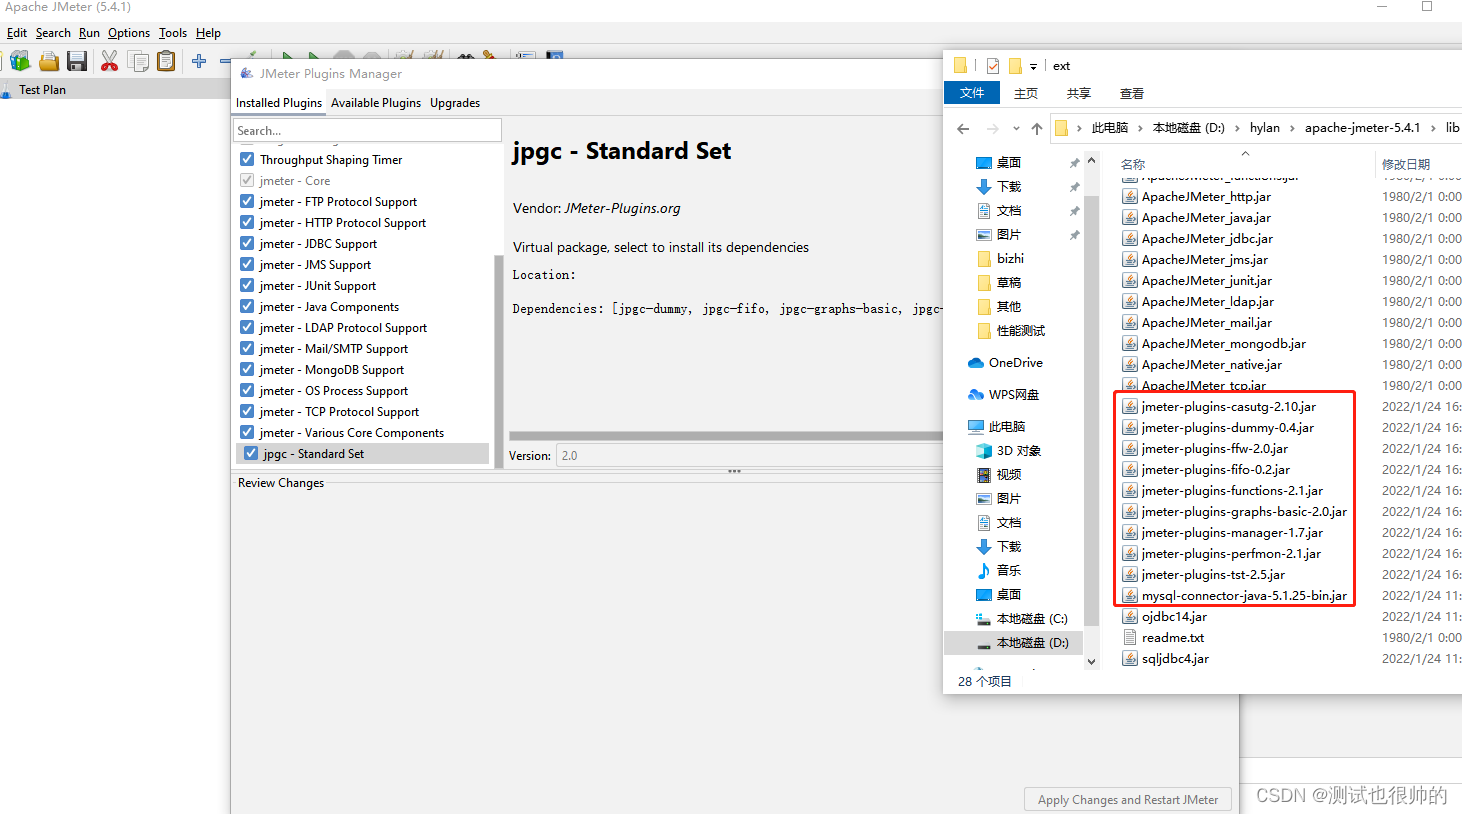Open 音乐 folder in Explorer sidebar
The width and height of the screenshot is (1462, 814).
click(x=998, y=571)
